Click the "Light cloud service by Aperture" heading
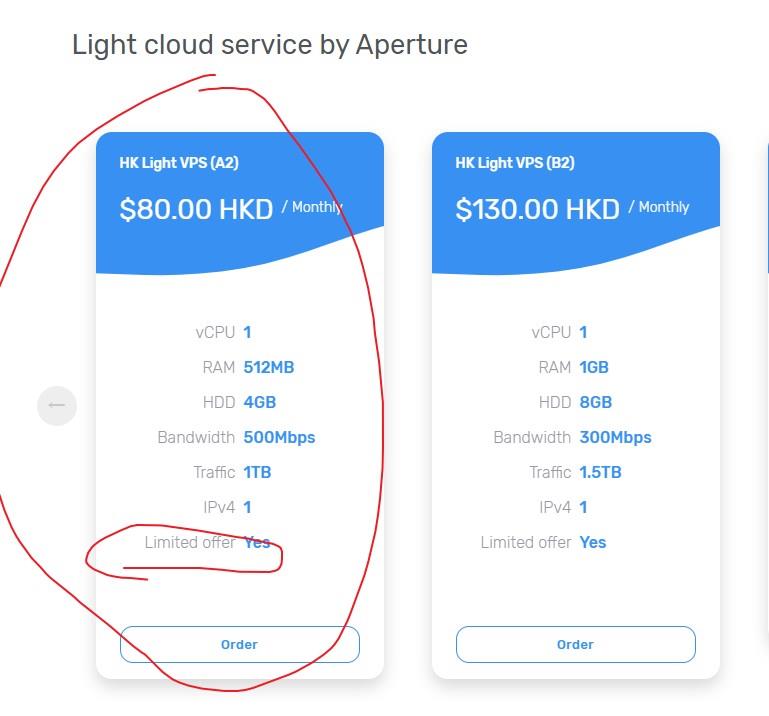The width and height of the screenshot is (769, 716). (x=270, y=45)
